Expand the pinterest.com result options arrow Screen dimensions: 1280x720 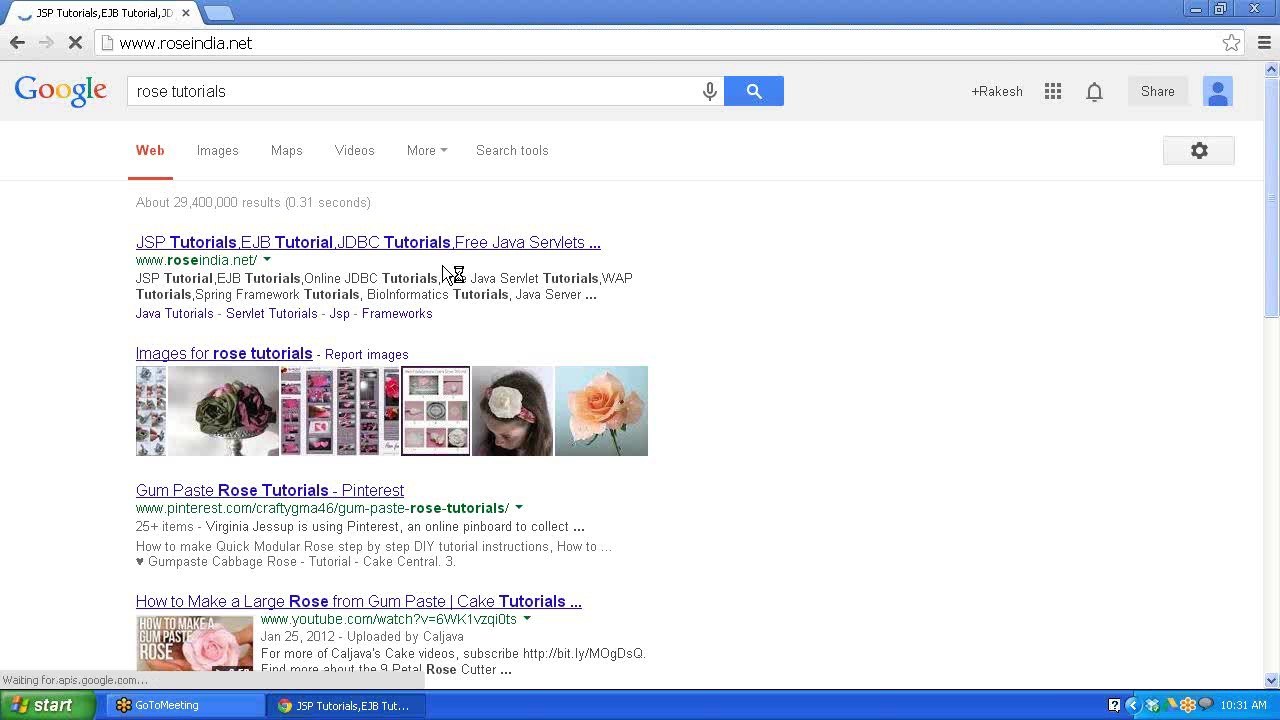(x=519, y=508)
